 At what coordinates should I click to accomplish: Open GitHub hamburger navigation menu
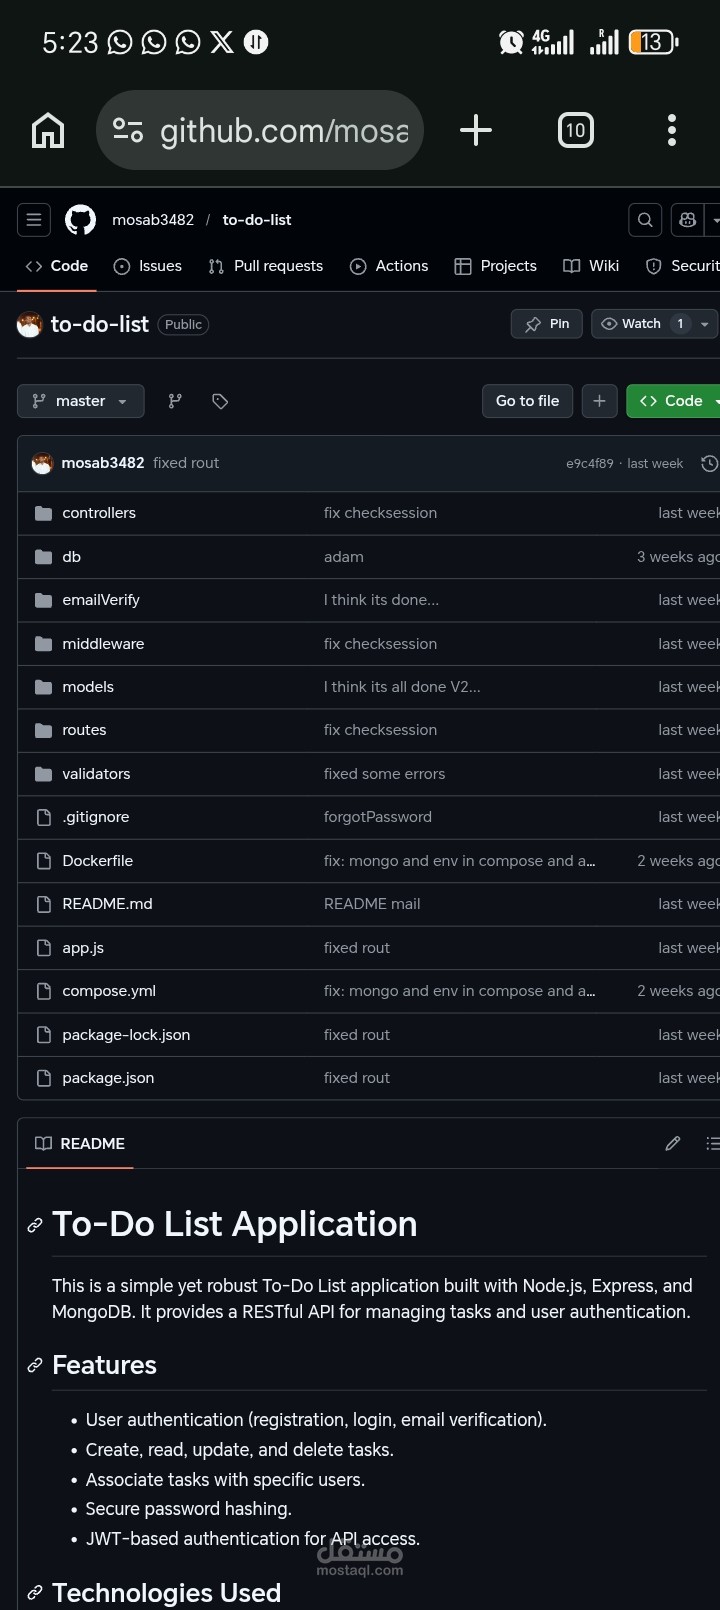pyautogui.click(x=34, y=220)
